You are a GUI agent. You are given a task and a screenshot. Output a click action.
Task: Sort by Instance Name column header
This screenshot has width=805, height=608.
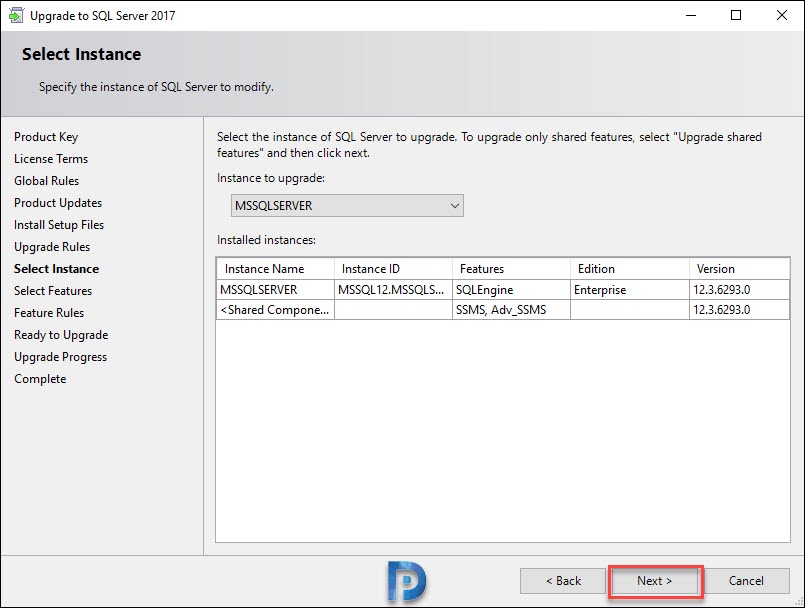[276, 269]
